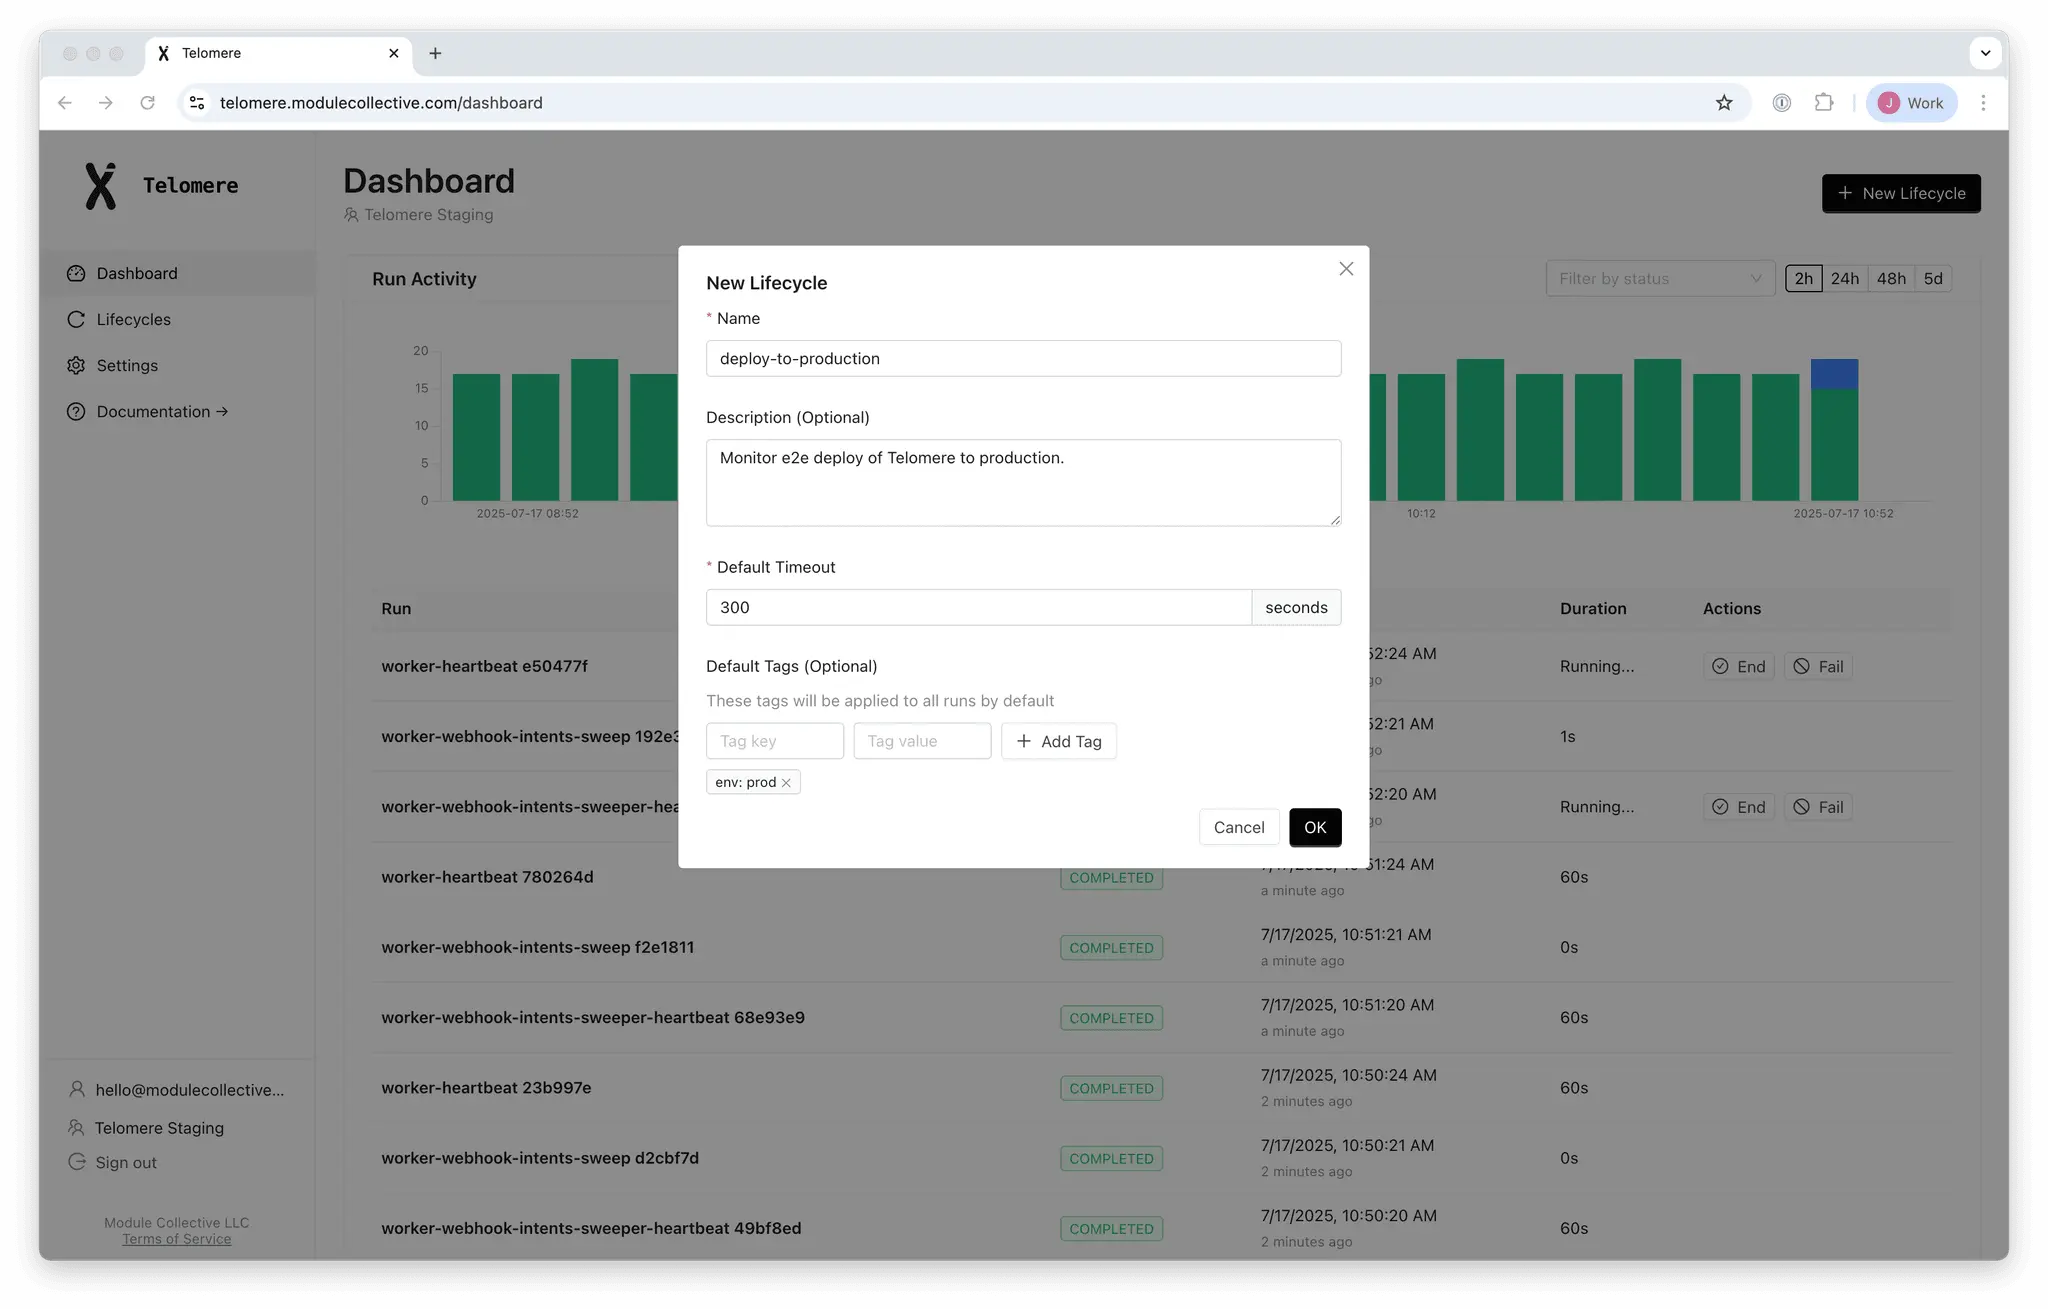This screenshot has height=1309, width=2048.
Task: End the worker-webhook-intents-sweeper-heartbeat running run
Action: click(x=1739, y=807)
